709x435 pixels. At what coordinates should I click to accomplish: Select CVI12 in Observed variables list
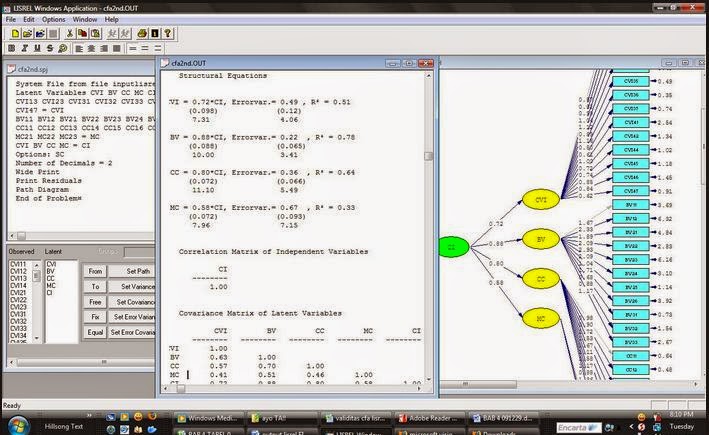[x=18, y=271]
